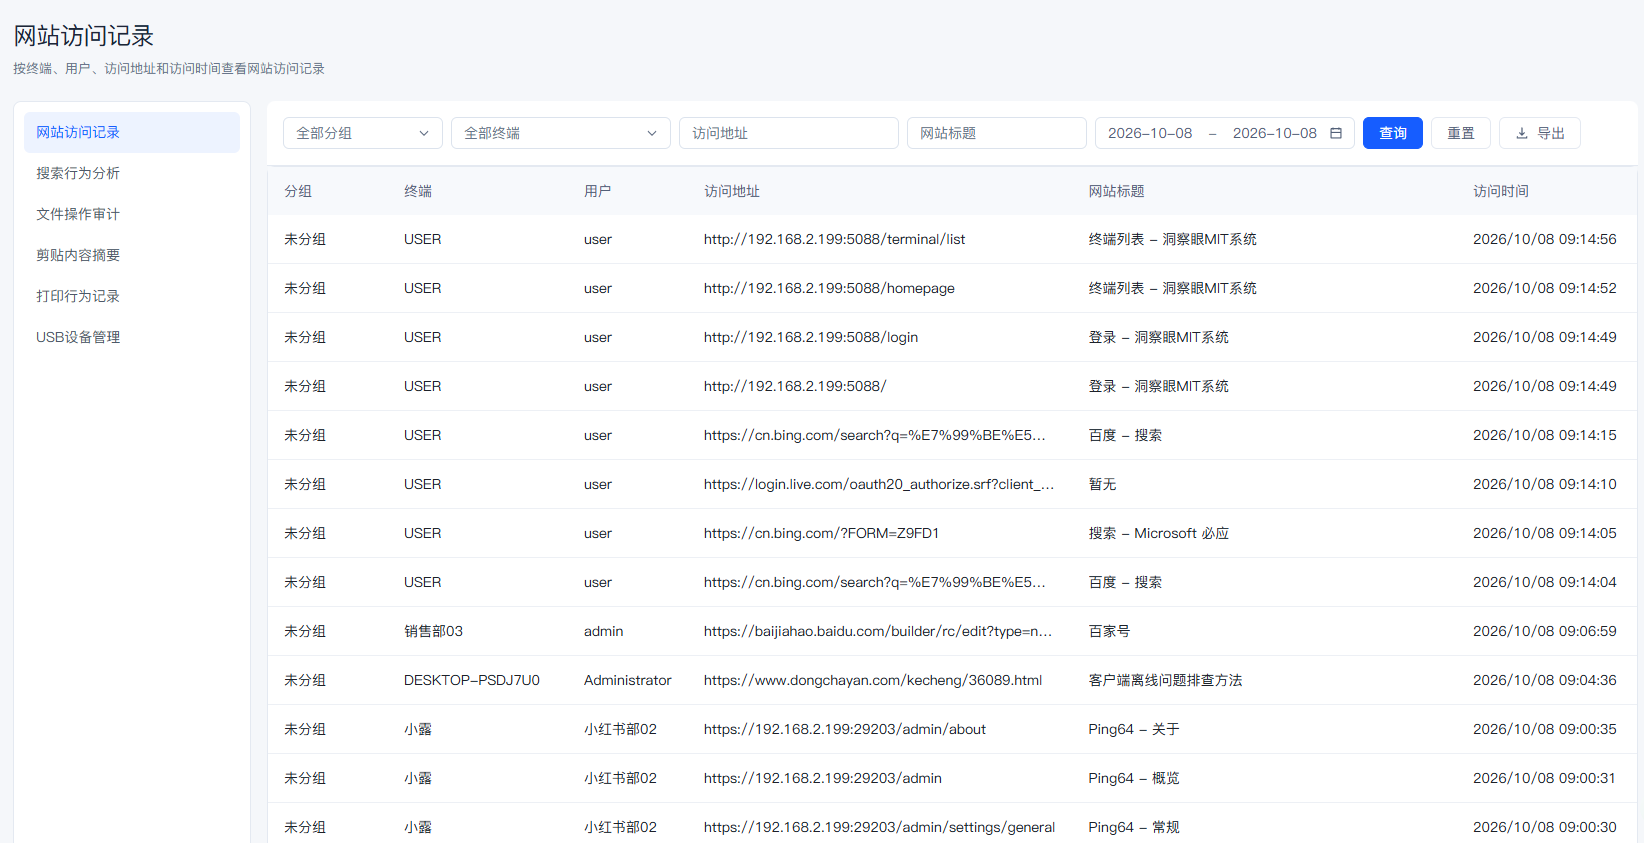Click title 搜索 – Microsoft 必应
This screenshot has width=1644, height=843.
pyautogui.click(x=1159, y=533)
